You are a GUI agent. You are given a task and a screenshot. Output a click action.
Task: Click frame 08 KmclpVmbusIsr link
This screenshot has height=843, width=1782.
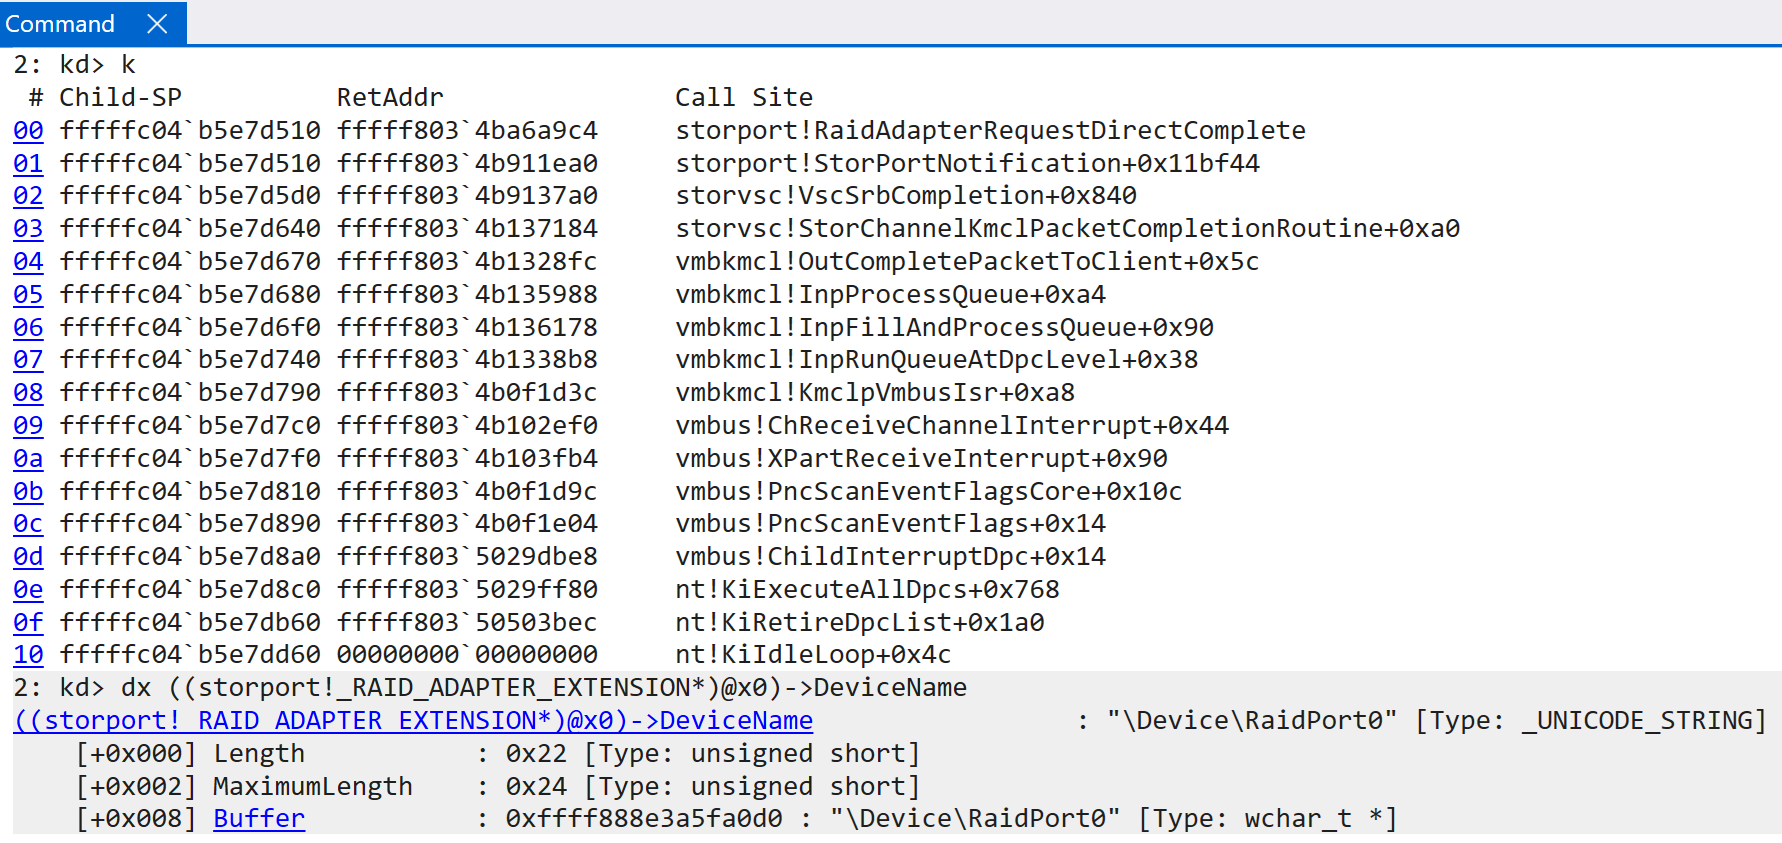[28, 393]
